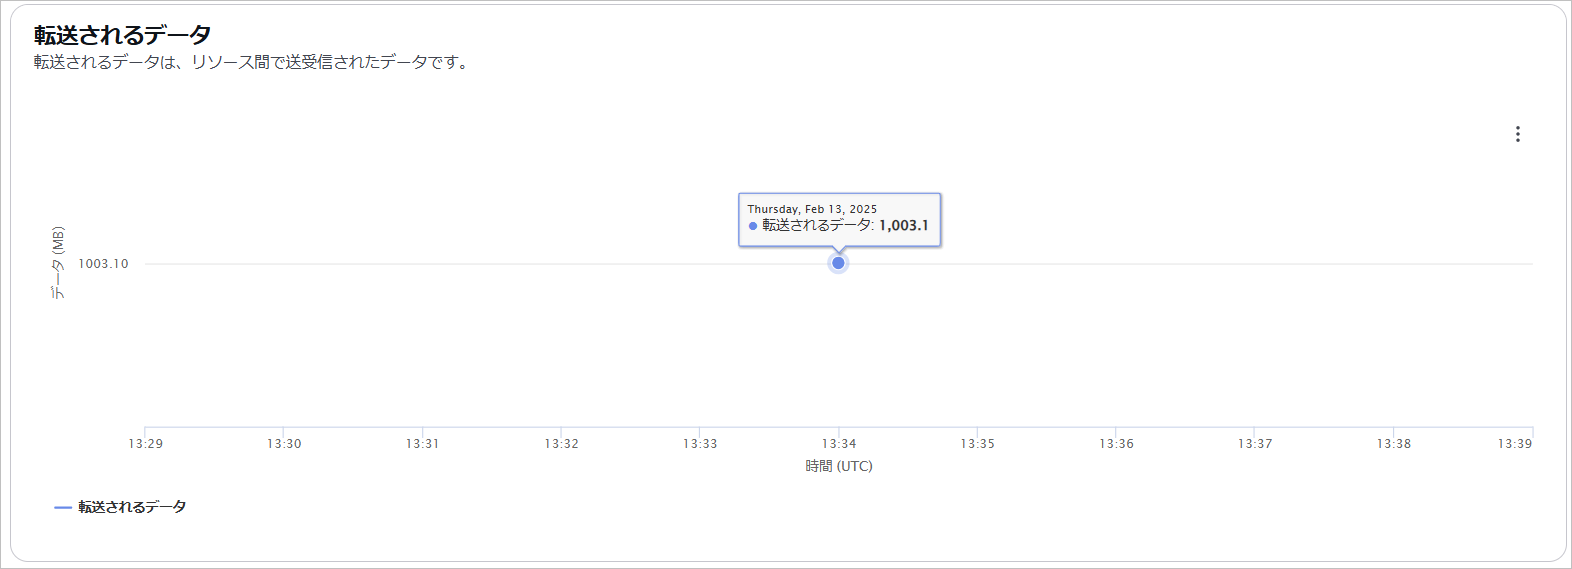
Task: Click the blue legend line swatch
Action: coord(63,508)
